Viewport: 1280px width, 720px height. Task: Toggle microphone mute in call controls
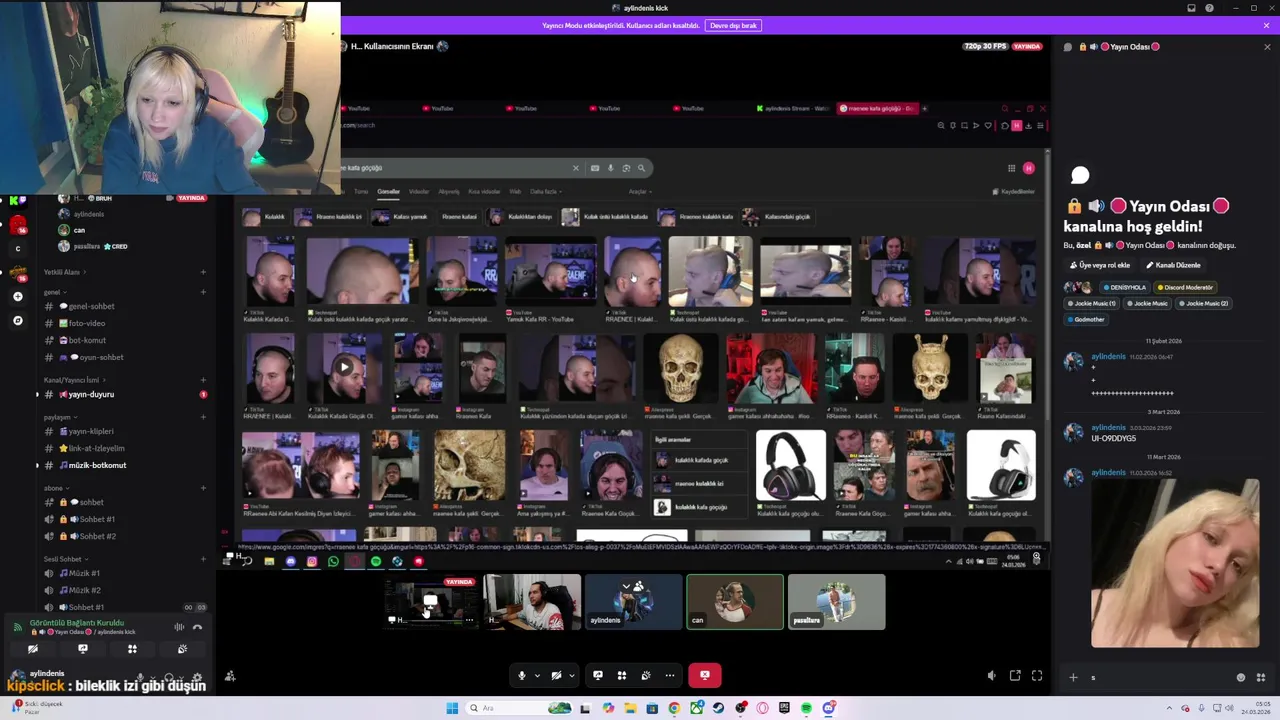[521, 675]
